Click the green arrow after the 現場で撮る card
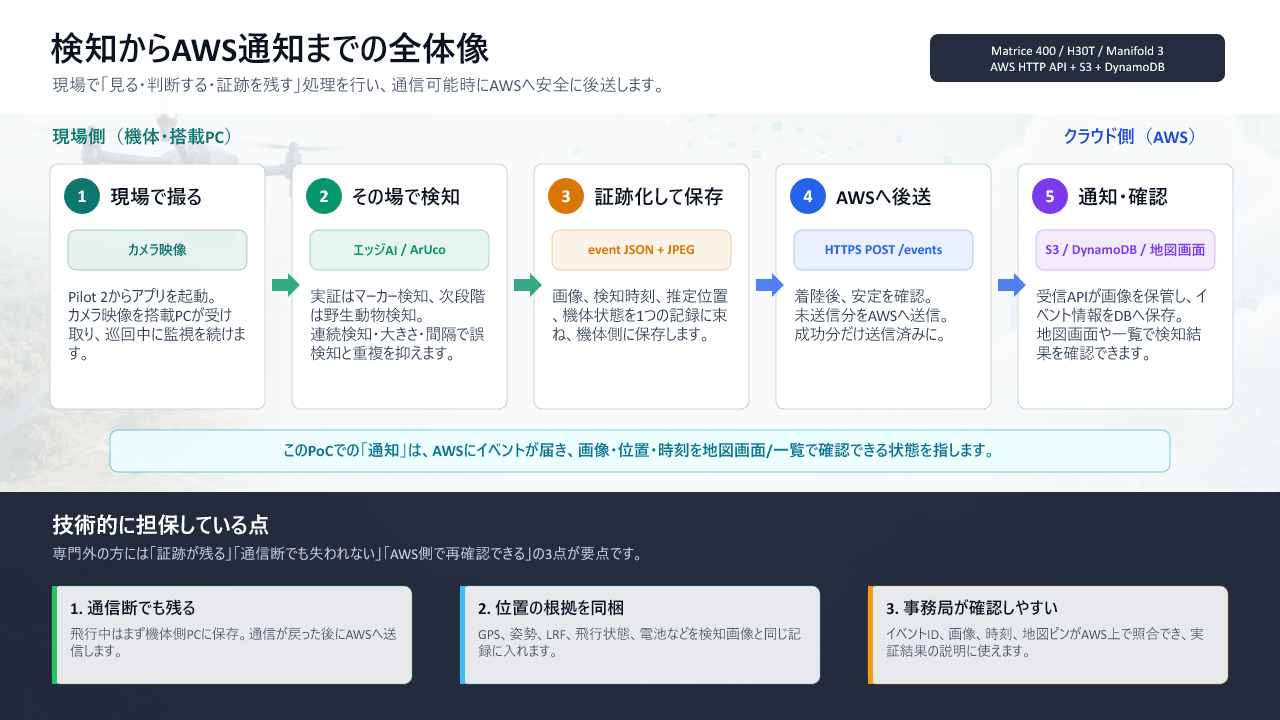This screenshot has width=1280, height=720. pyautogui.click(x=286, y=285)
